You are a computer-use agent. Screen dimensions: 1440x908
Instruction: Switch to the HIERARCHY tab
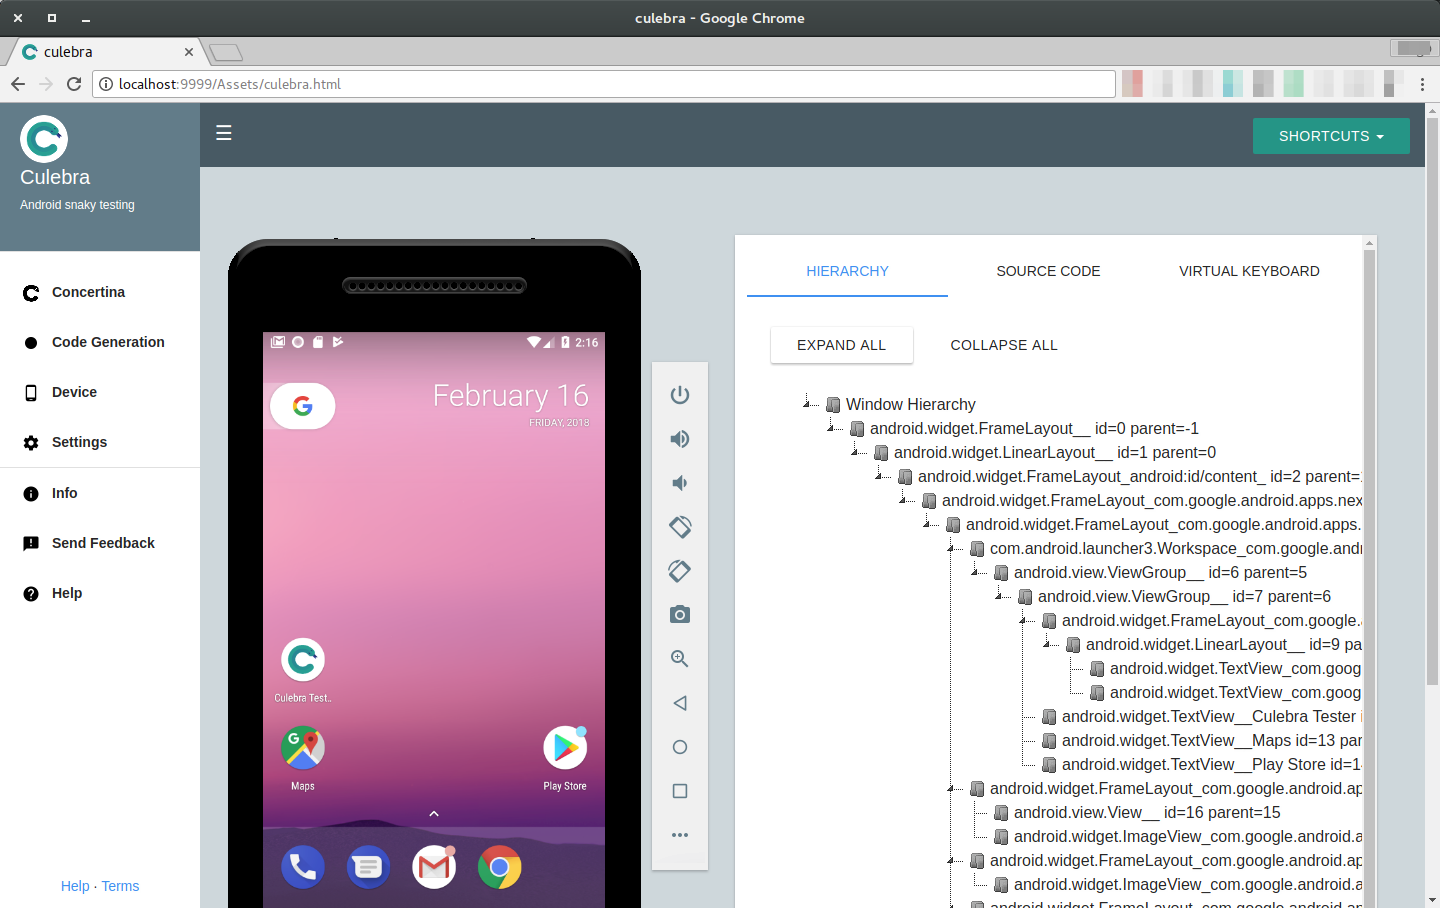click(x=847, y=271)
